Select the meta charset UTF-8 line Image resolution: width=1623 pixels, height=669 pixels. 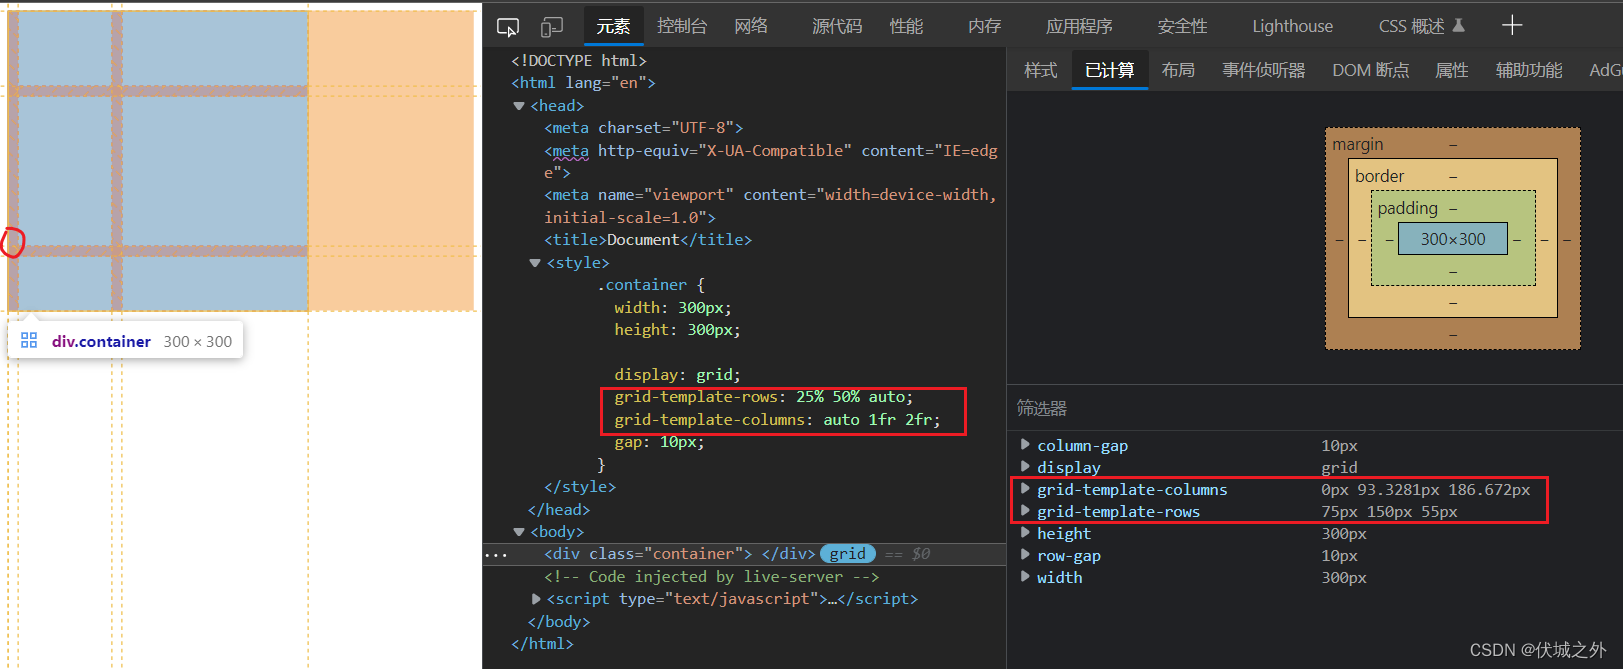coord(644,128)
